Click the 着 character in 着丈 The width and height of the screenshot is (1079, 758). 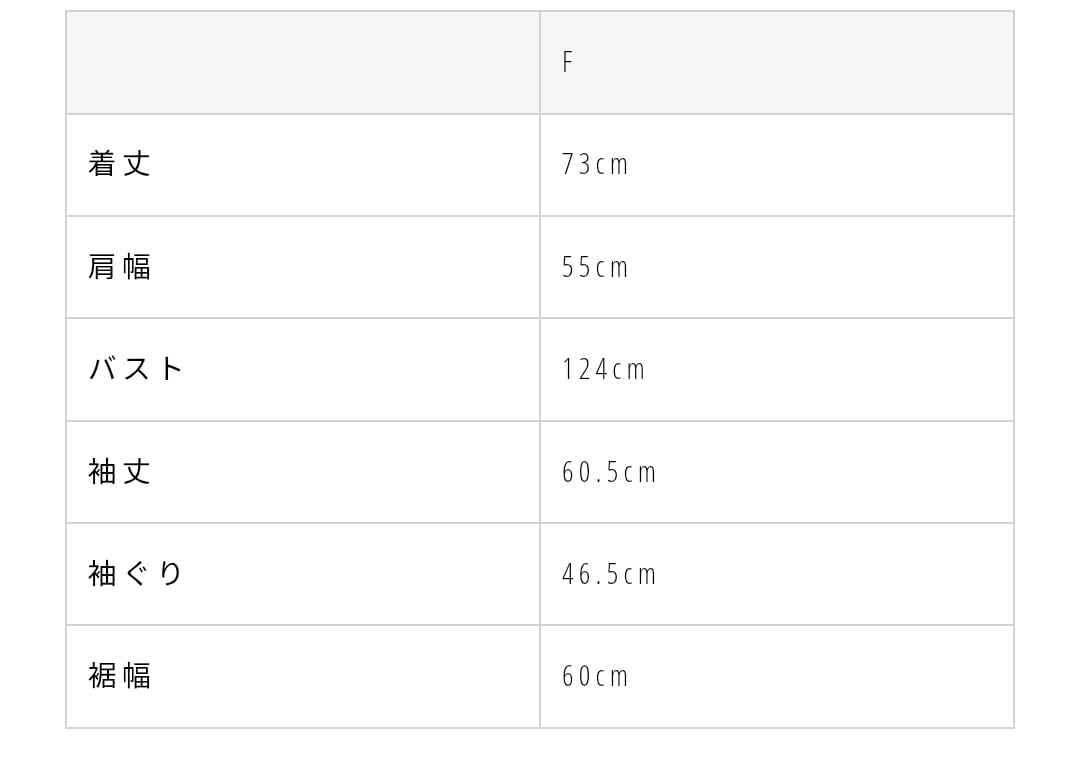[103, 164]
